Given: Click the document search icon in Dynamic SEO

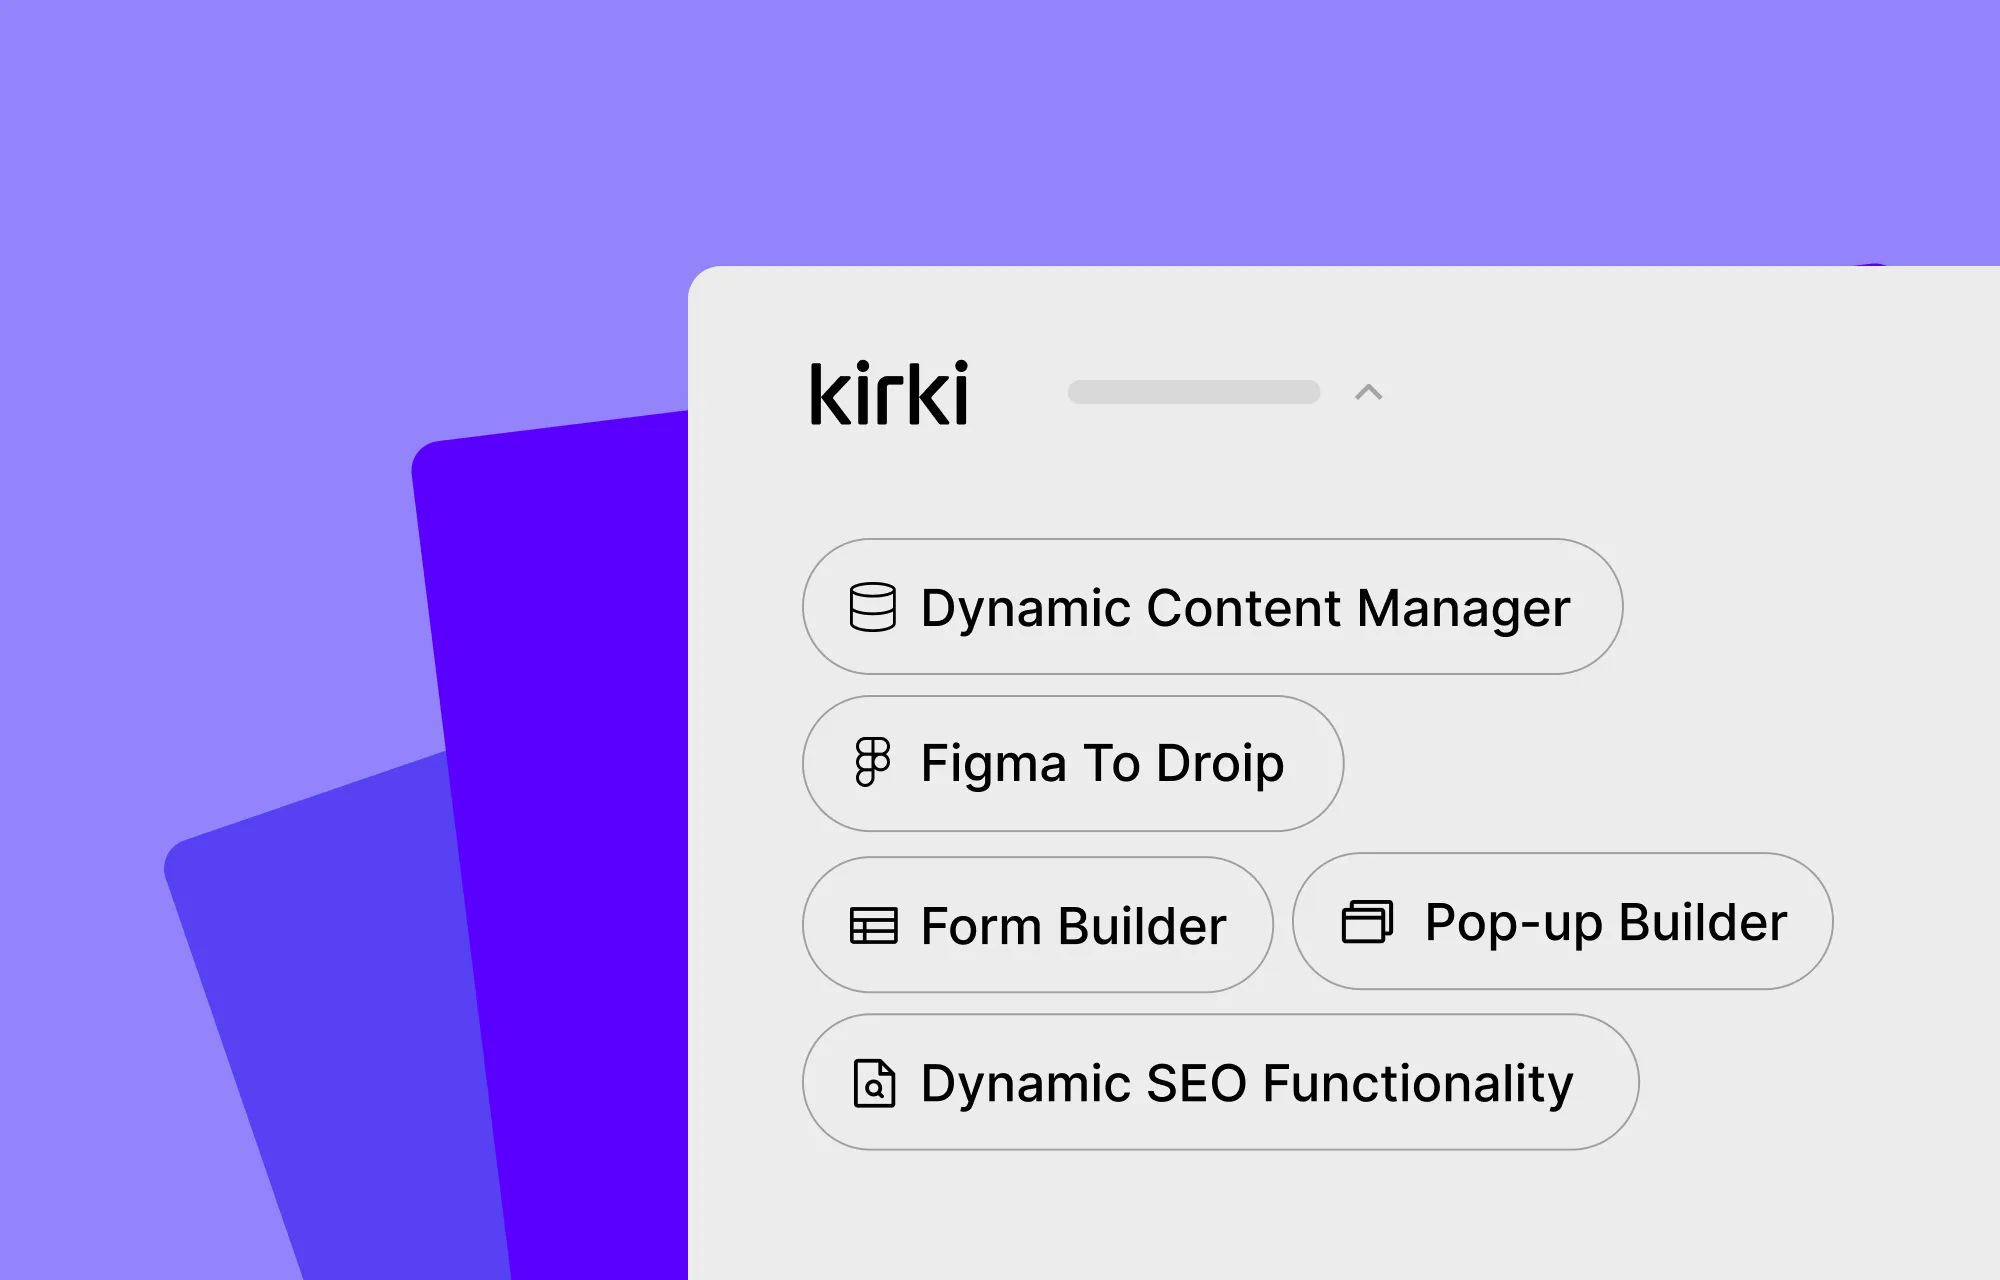Looking at the screenshot, I should 874,1083.
